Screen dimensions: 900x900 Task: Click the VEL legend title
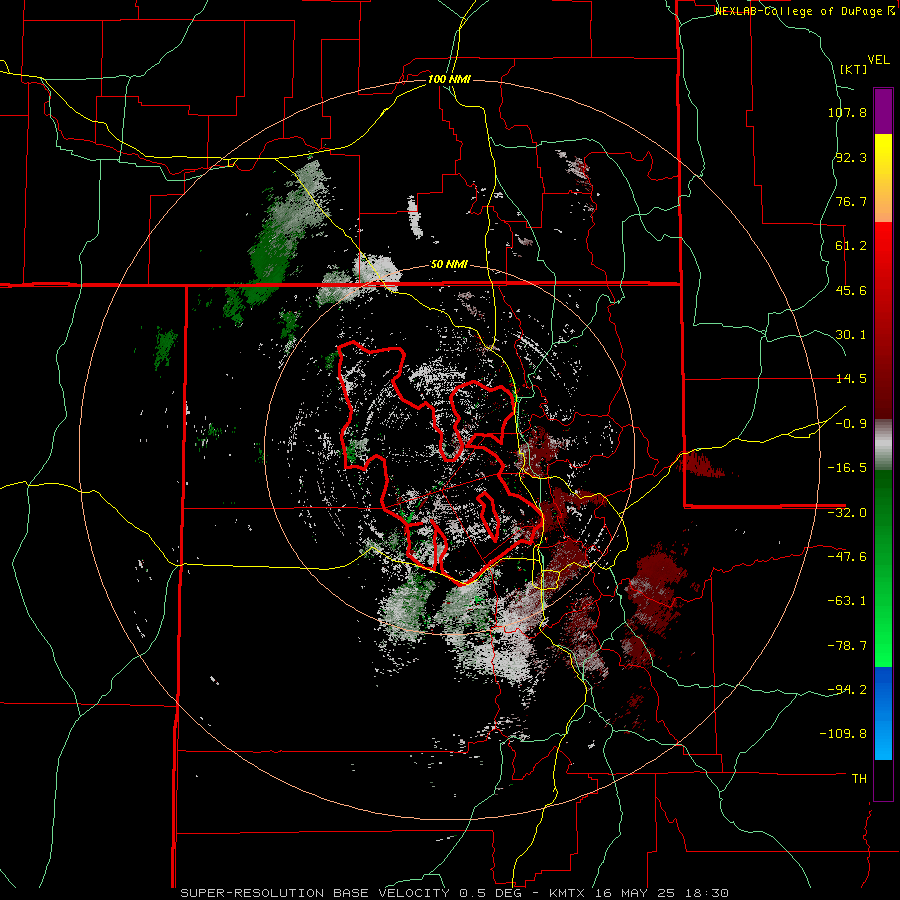coord(878,60)
